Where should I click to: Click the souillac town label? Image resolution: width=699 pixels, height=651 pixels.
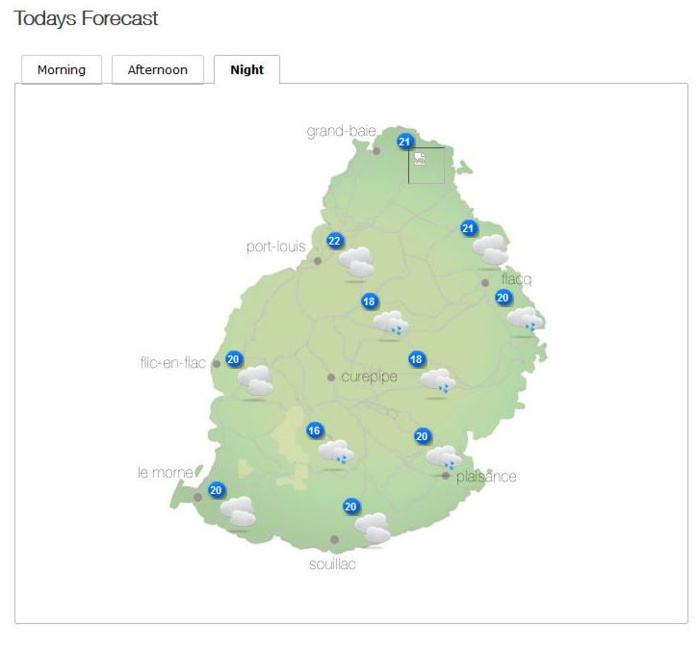(x=333, y=564)
